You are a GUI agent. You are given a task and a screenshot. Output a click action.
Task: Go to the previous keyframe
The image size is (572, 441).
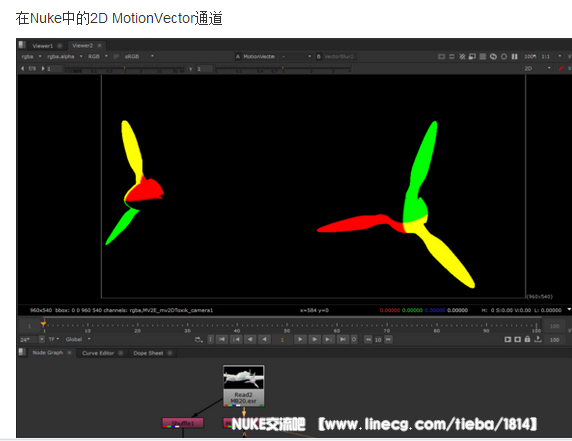pyautogui.click(x=236, y=340)
